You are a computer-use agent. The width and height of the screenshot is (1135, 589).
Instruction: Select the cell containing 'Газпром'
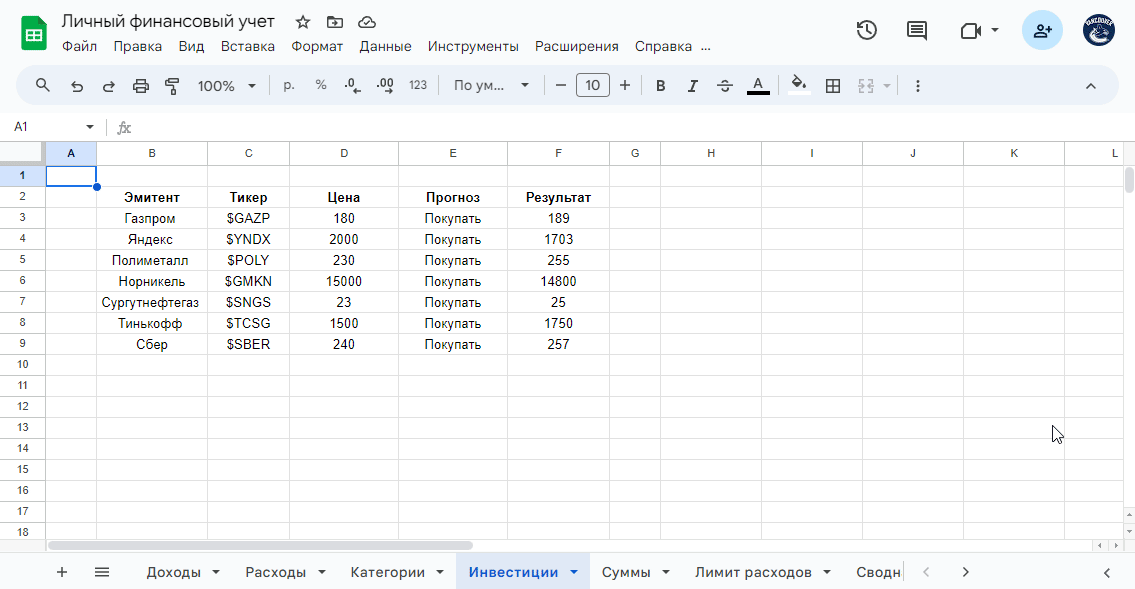(x=151, y=219)
